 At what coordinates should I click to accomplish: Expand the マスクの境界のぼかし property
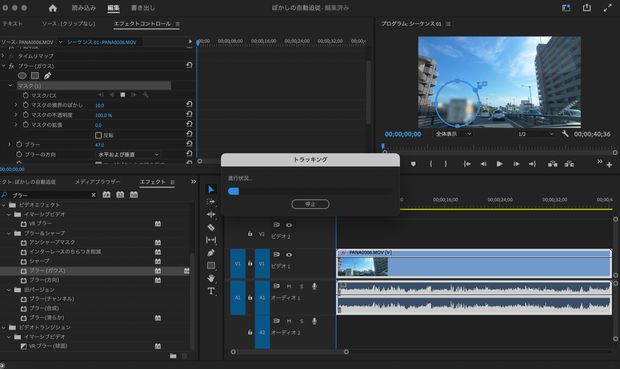(x=16, y=105)
